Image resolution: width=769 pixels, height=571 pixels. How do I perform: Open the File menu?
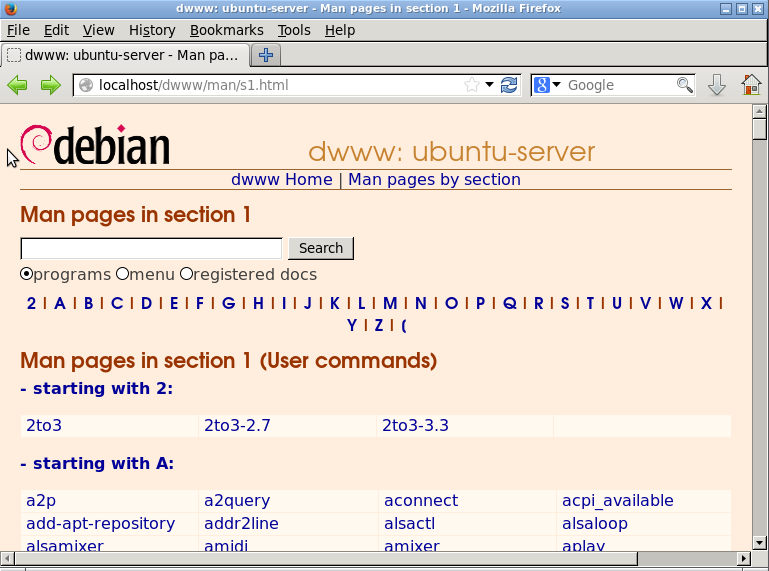tap(18, 30)
